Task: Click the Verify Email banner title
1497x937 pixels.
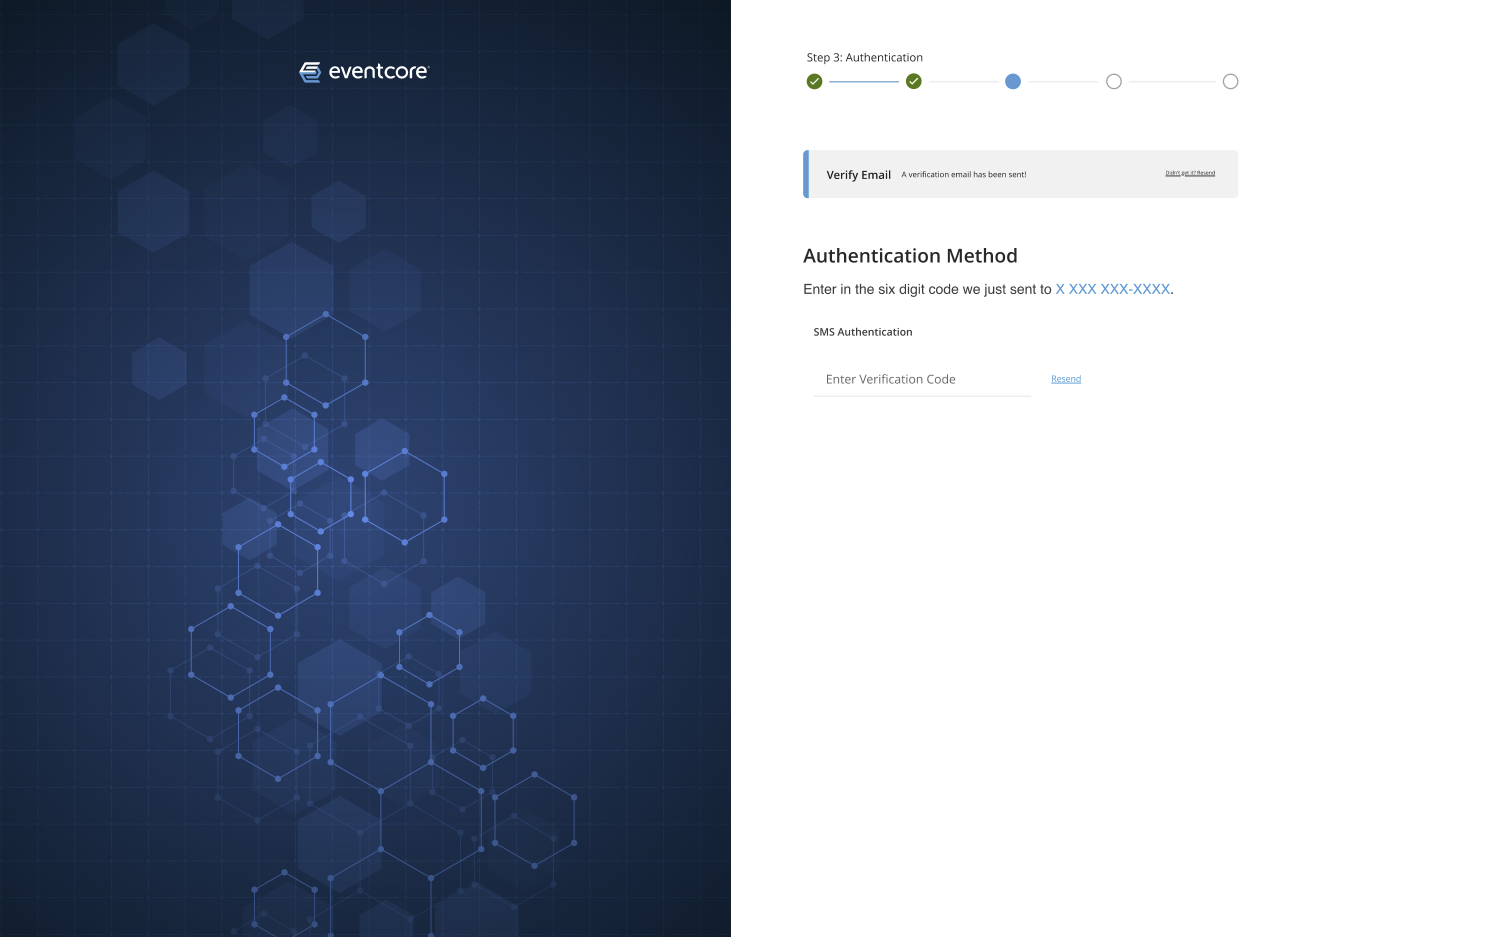Action: tap(858, 175)
